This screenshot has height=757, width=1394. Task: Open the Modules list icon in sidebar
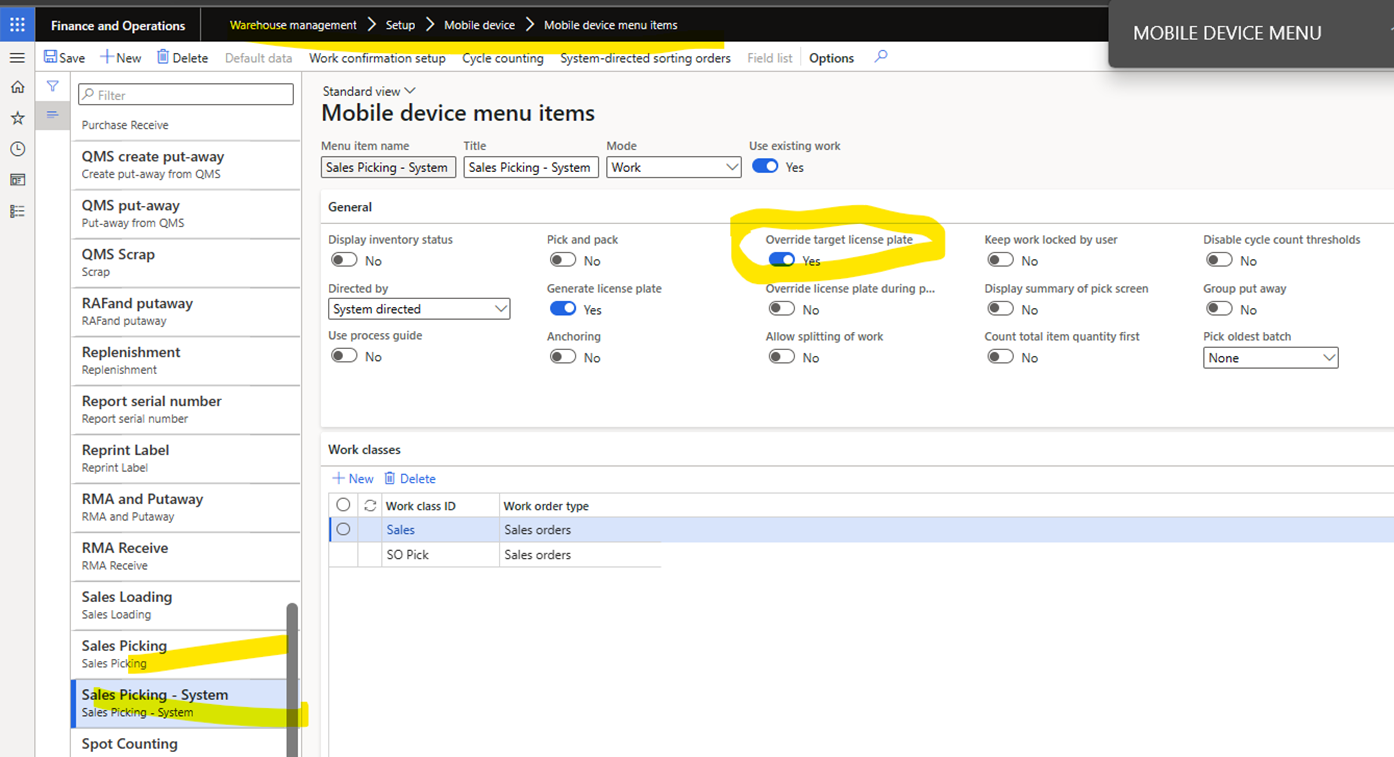[17, 211]
